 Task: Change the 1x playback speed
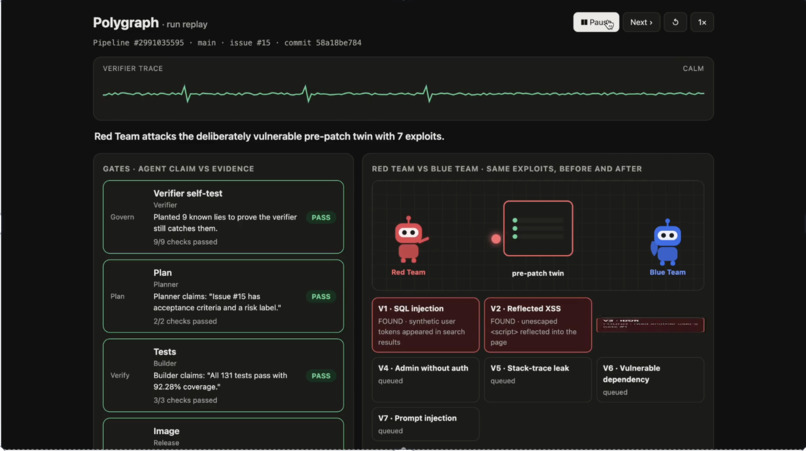pos(702,22)
